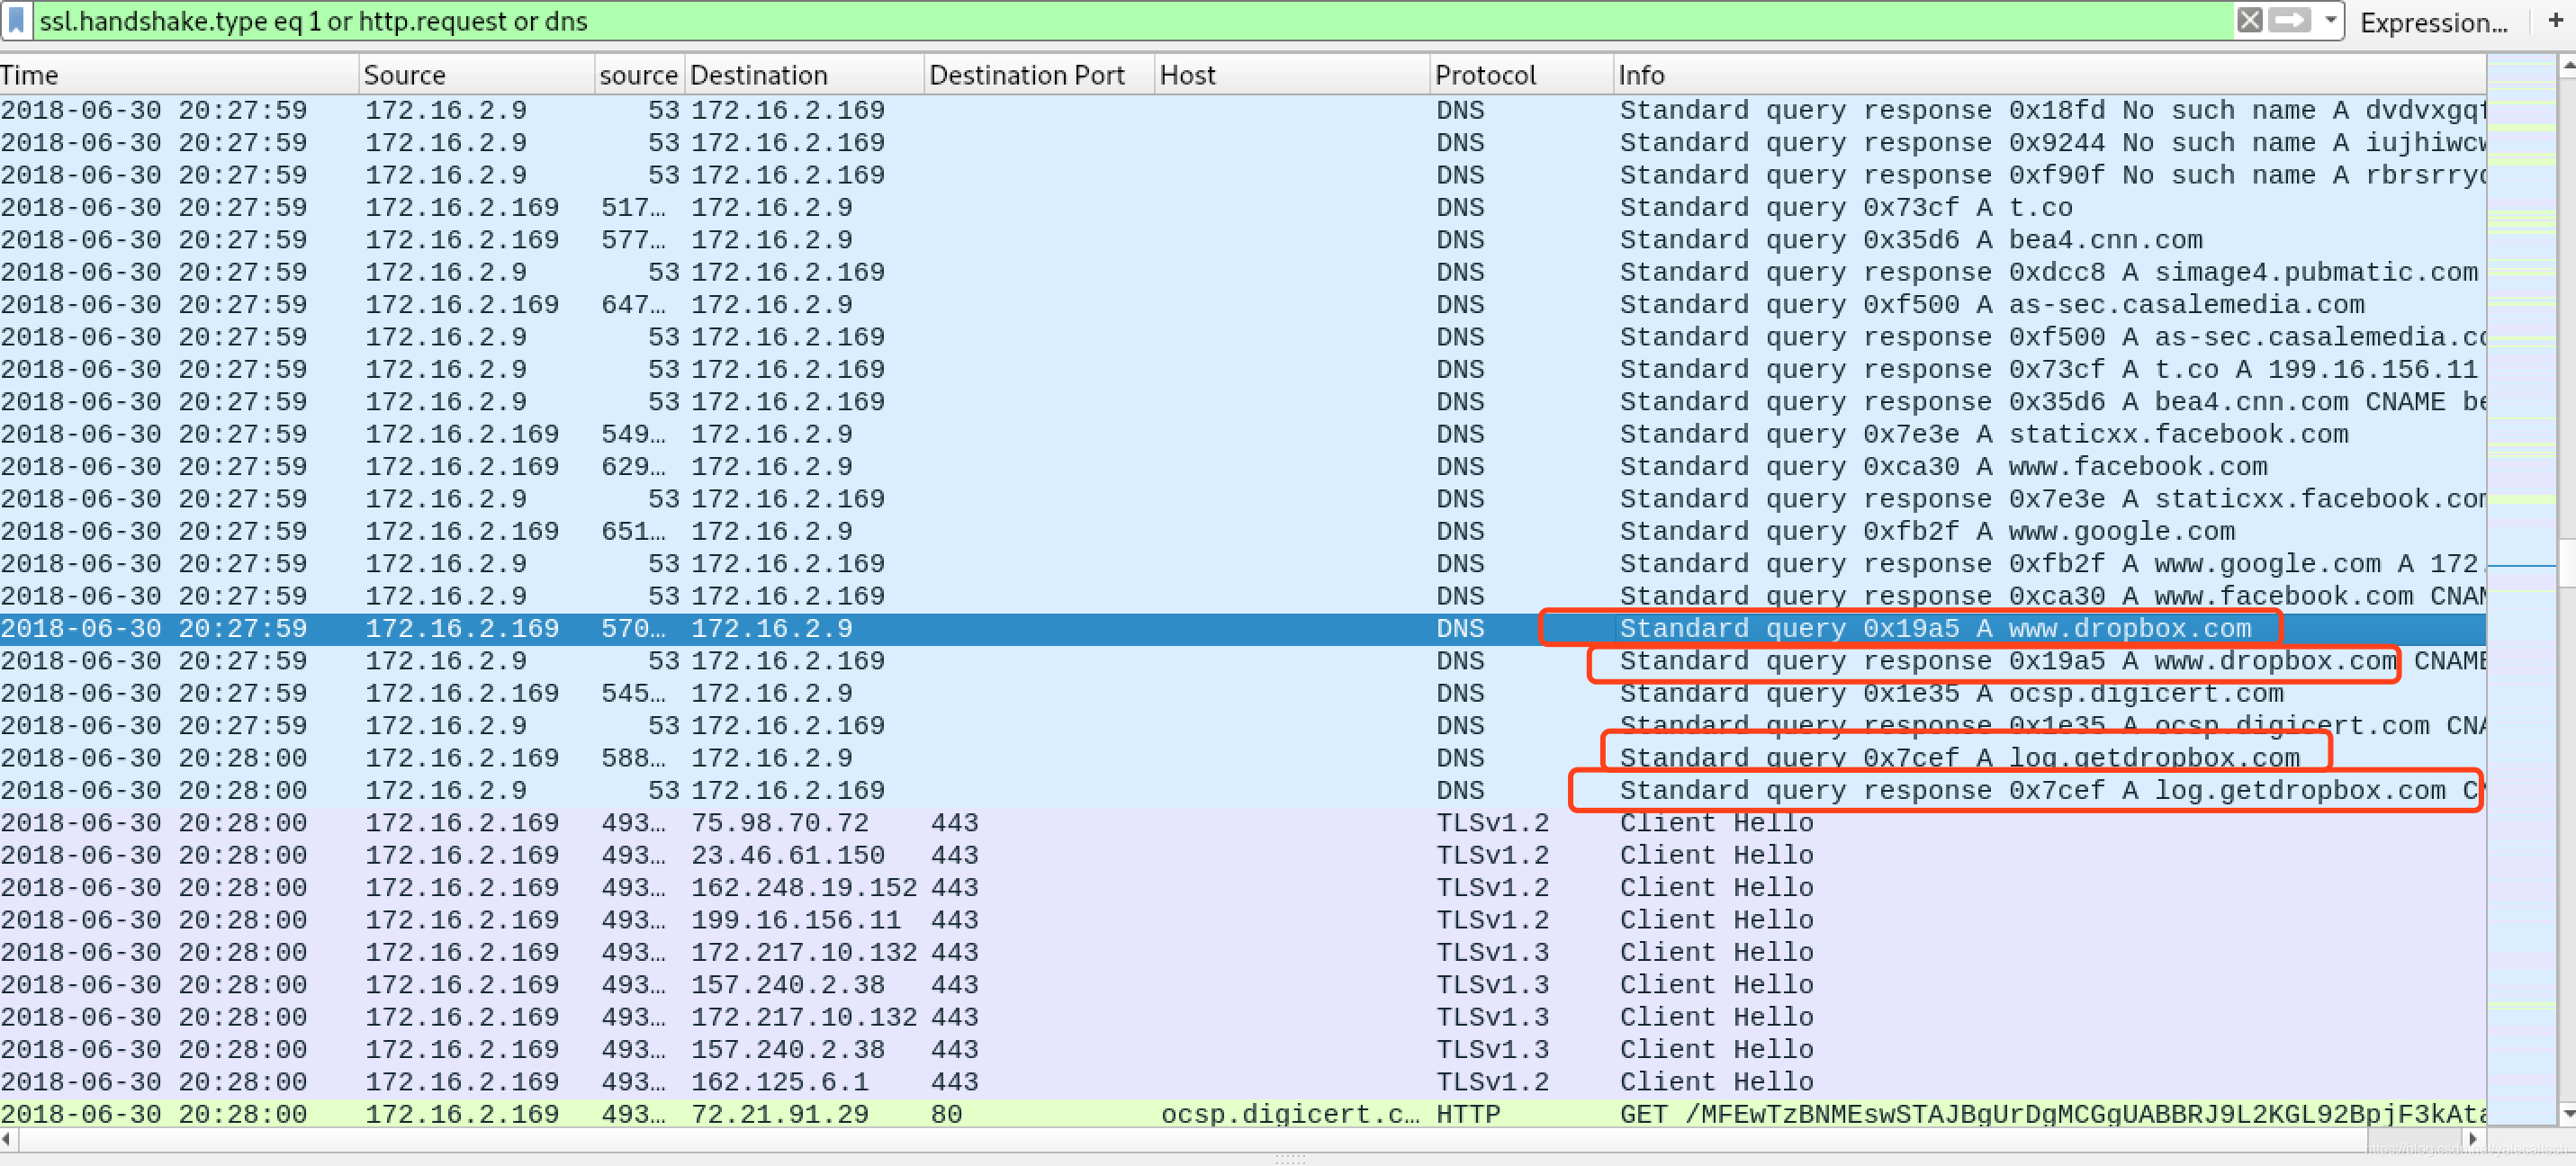
Task: Open the filter history dropdown arrow
Action: point(2330,20)
